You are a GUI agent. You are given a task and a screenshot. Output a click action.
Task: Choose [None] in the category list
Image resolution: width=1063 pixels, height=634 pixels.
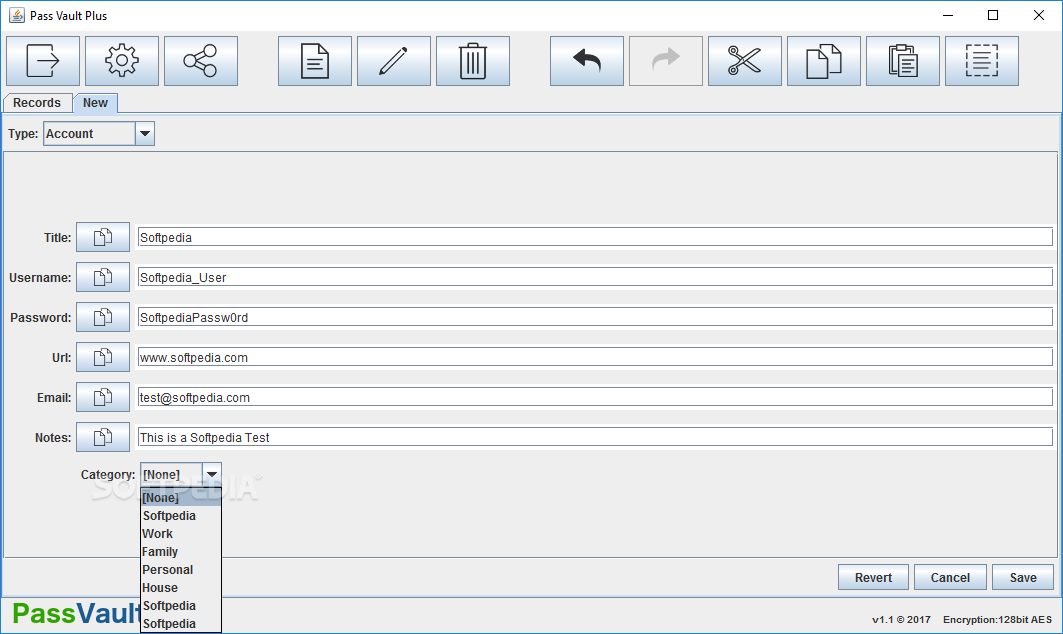[181, 498]
